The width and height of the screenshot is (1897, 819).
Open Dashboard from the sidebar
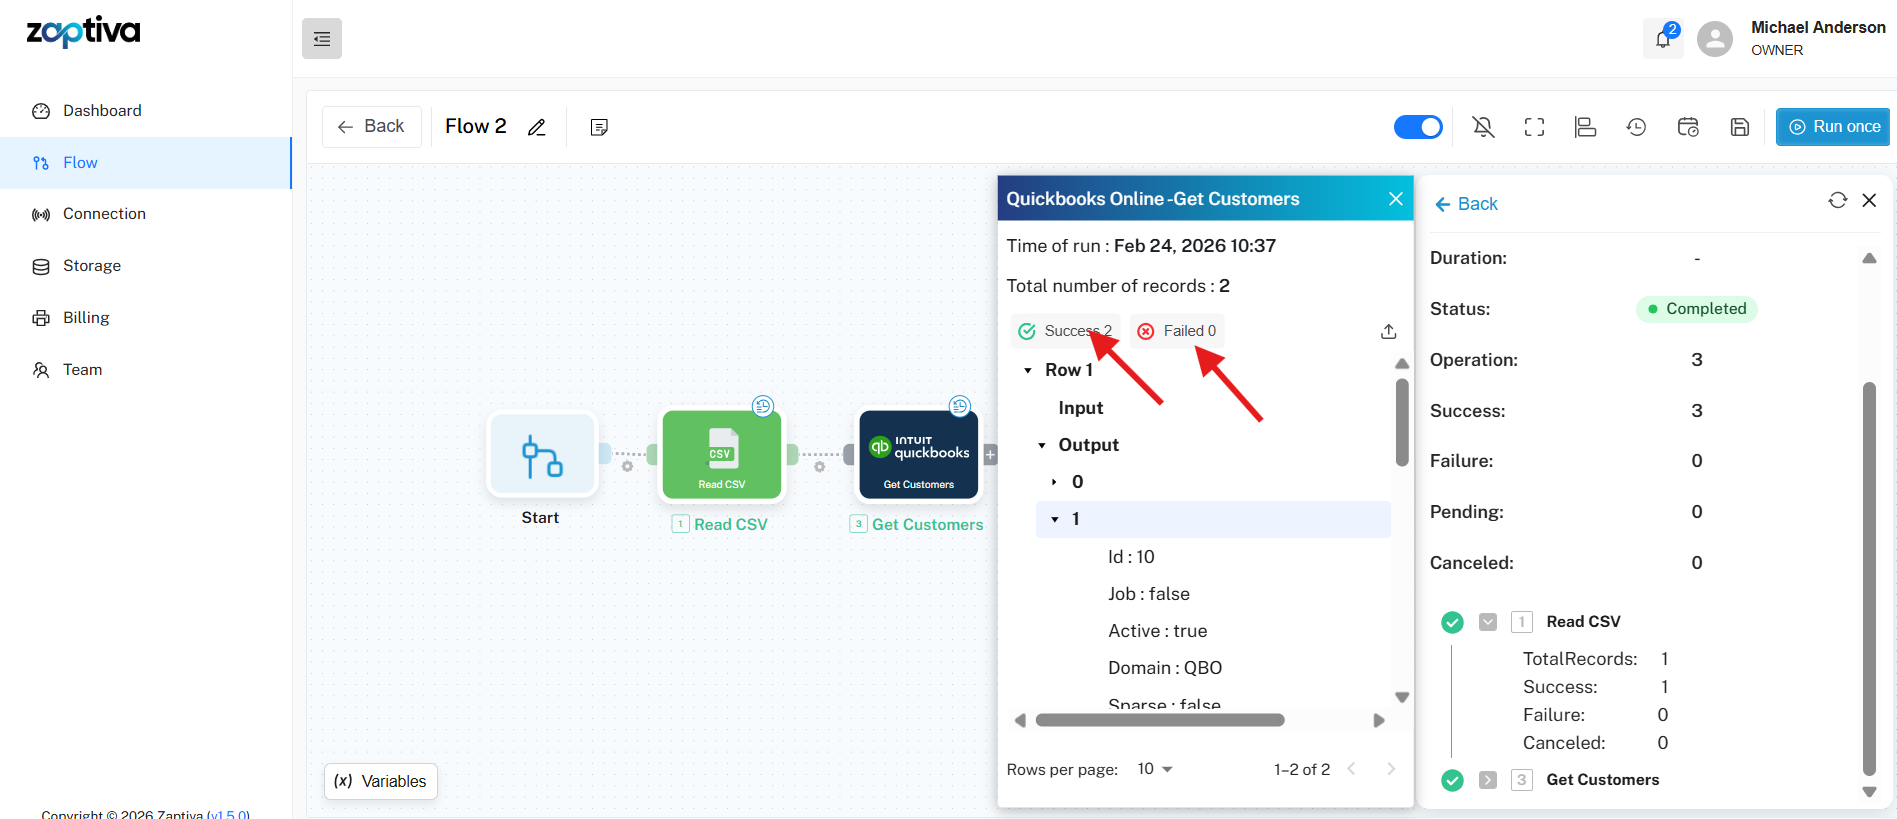pos(102,111)
